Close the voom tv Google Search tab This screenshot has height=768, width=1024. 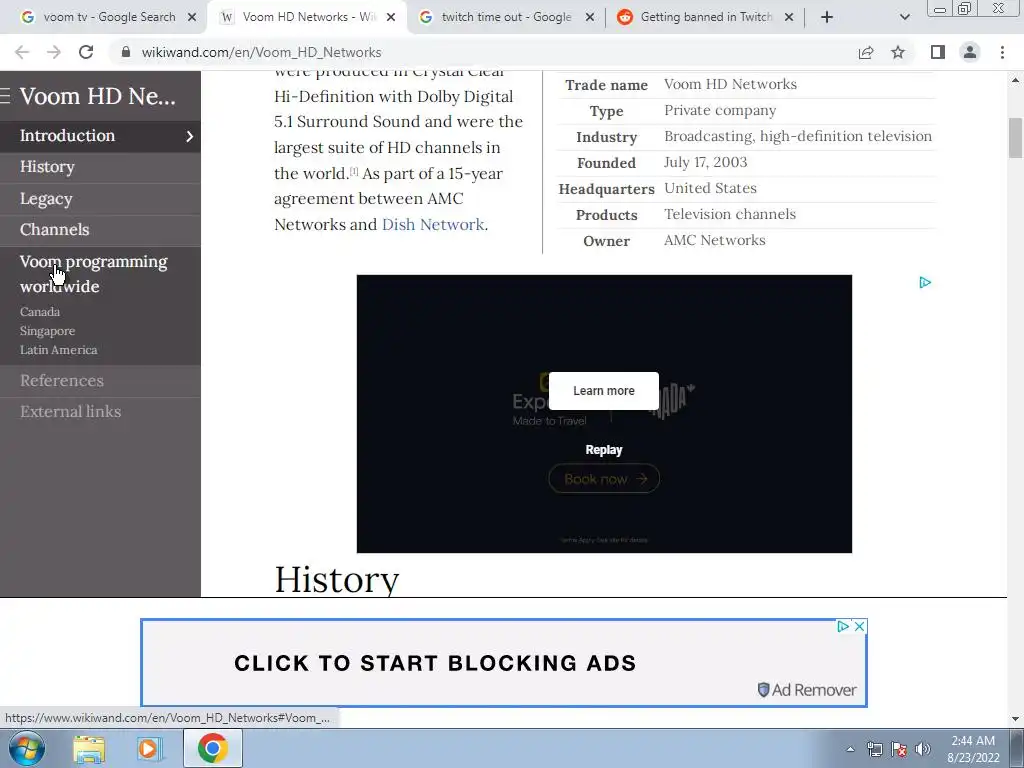192,17
